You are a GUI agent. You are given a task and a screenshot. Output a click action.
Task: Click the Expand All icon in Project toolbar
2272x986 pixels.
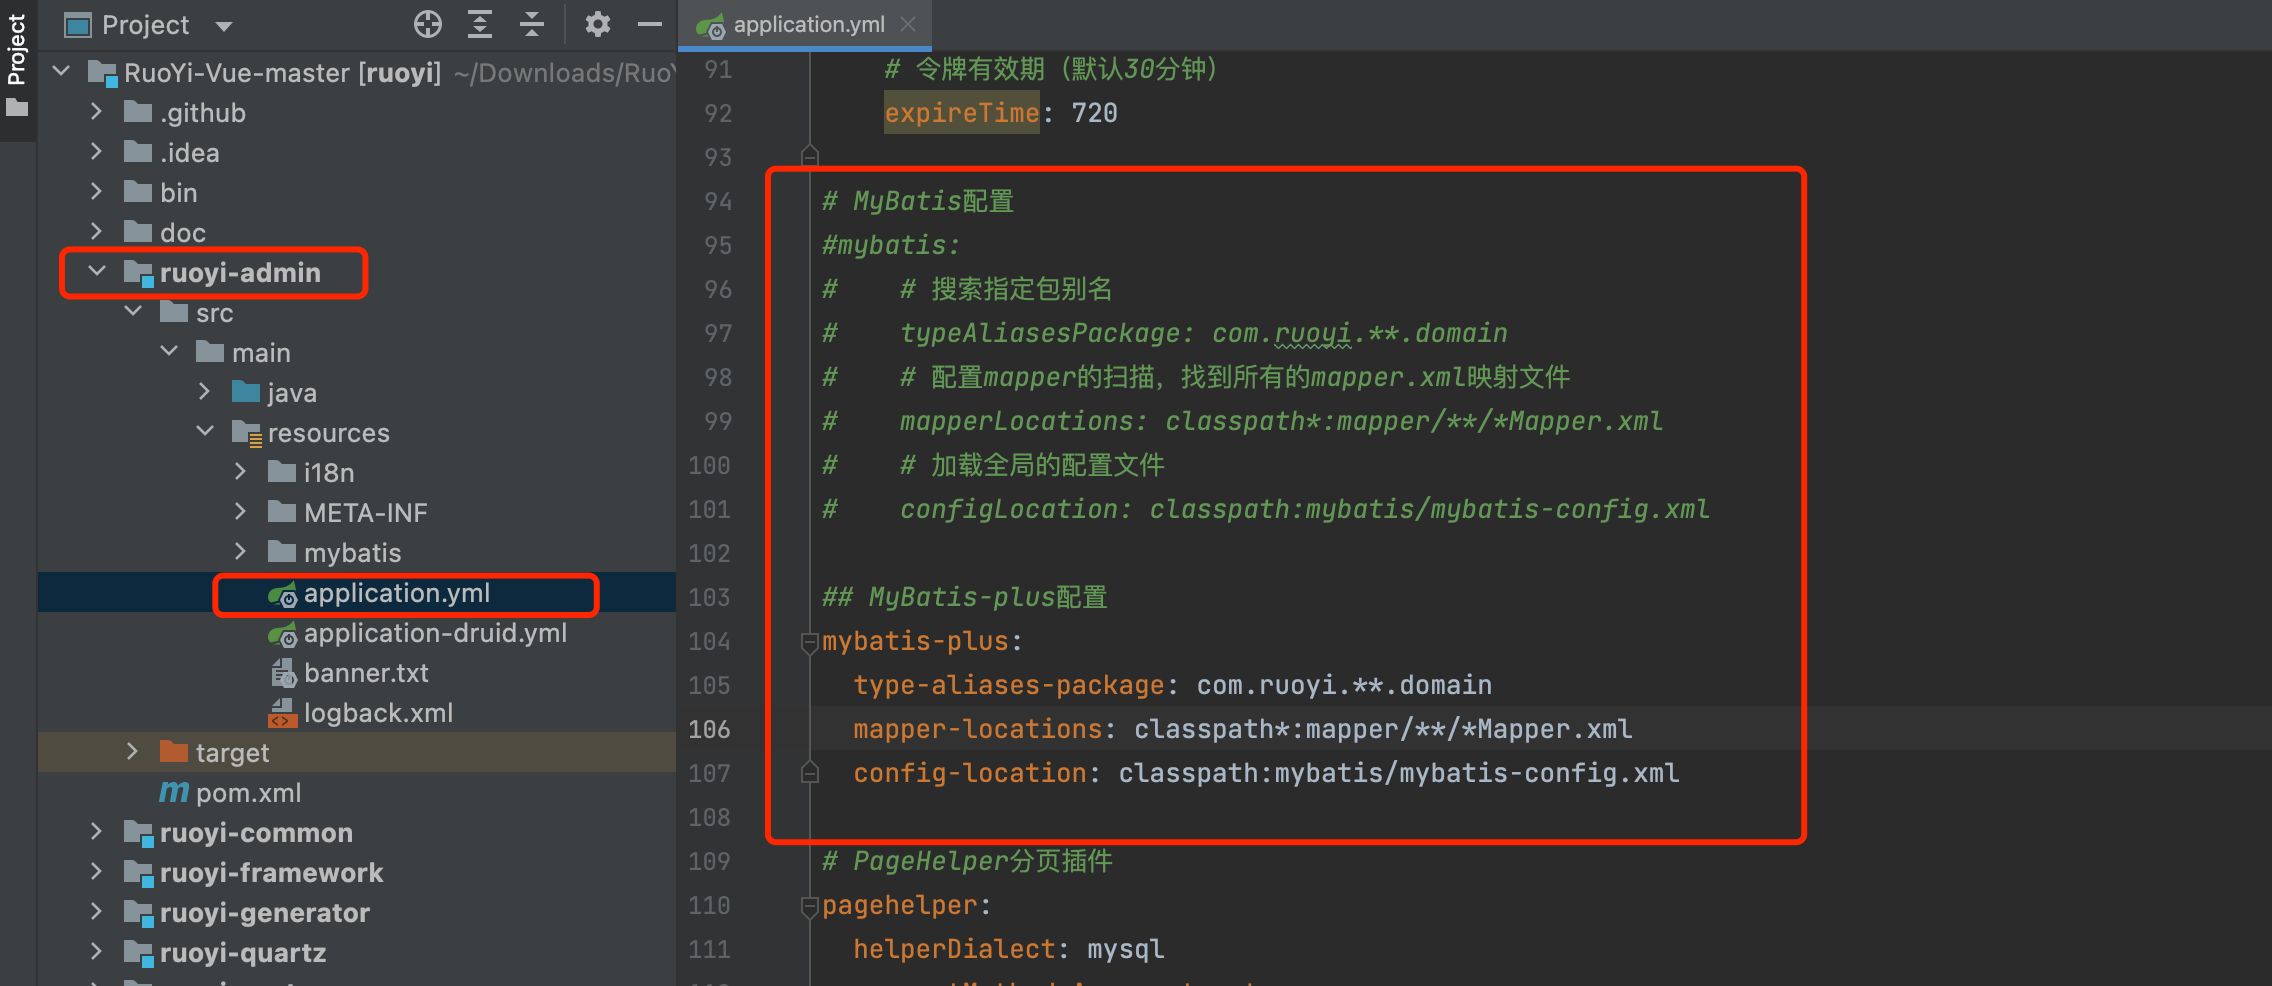pyautogui.click(x=480, y=24)
